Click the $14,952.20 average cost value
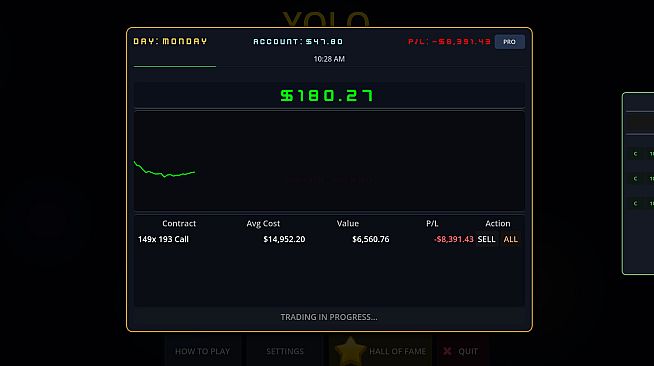654x366 pixels. (x=284, y=239)
